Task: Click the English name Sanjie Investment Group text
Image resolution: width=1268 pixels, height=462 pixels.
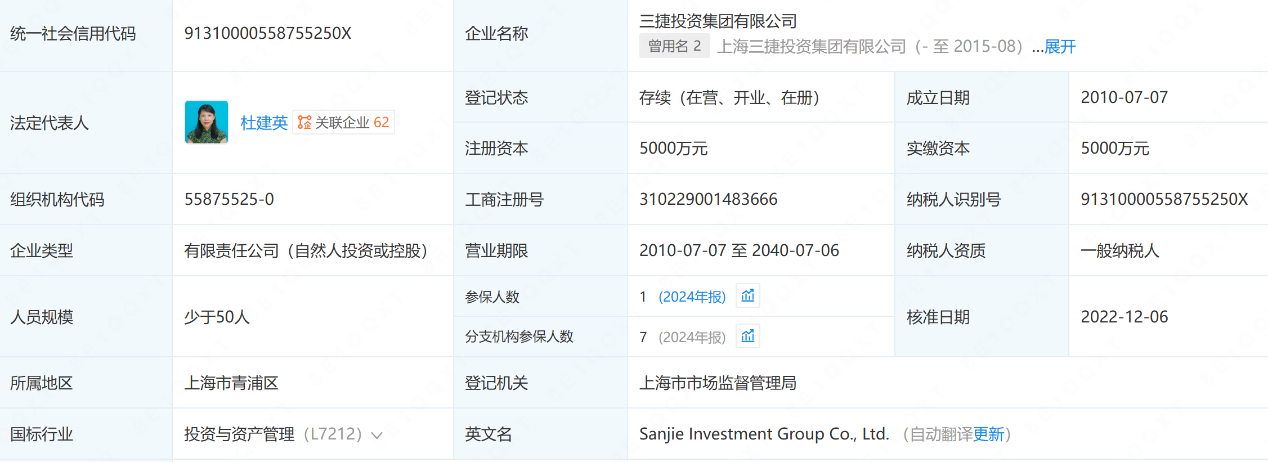Action: point(764,434)
